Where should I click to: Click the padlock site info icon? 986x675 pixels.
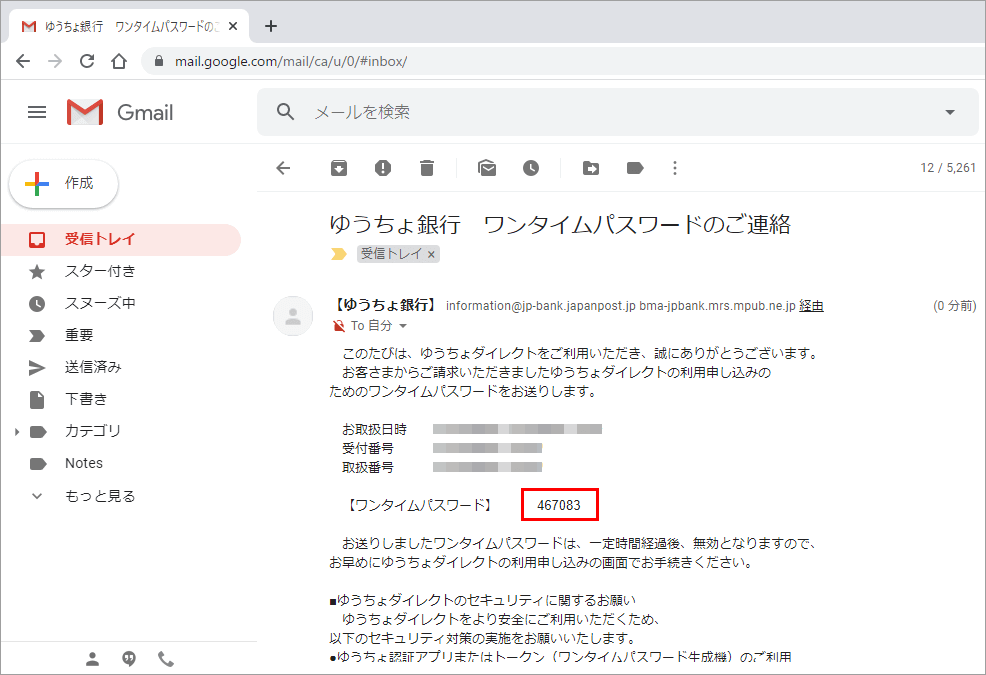pyautogui.click(x=158, y=61)
